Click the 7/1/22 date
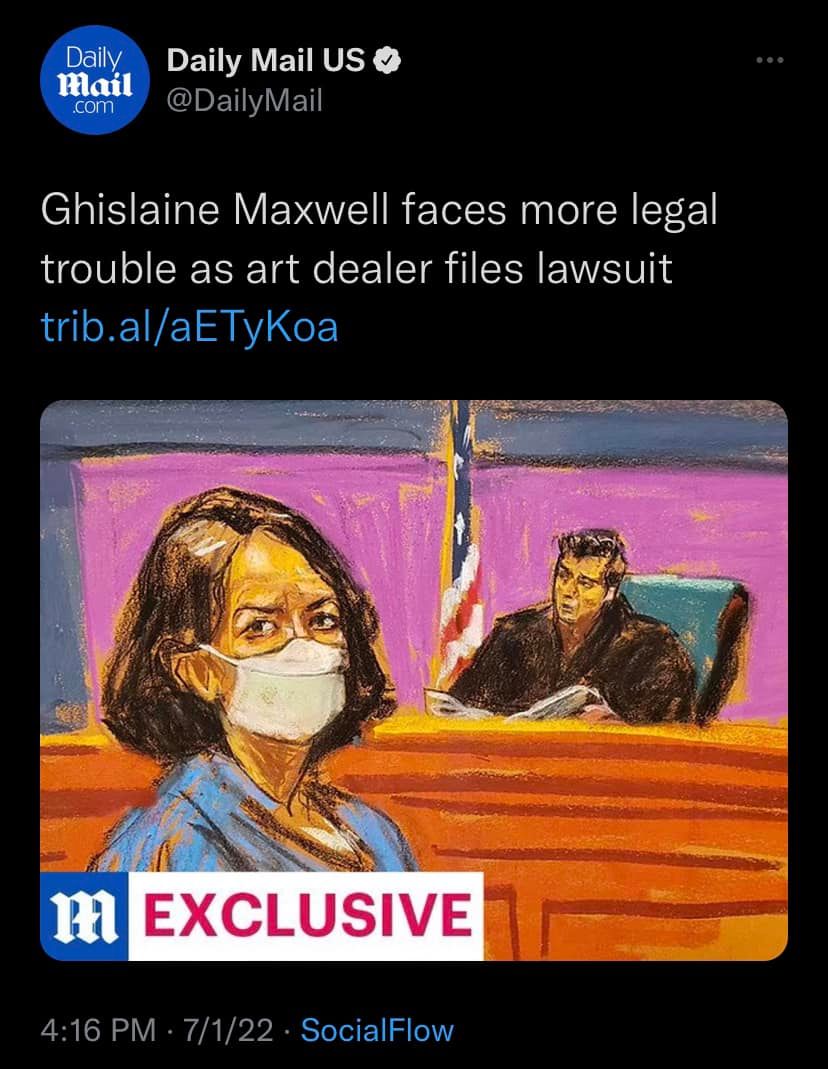Viewport: 828px width, 1069px height. [228, 1029]
